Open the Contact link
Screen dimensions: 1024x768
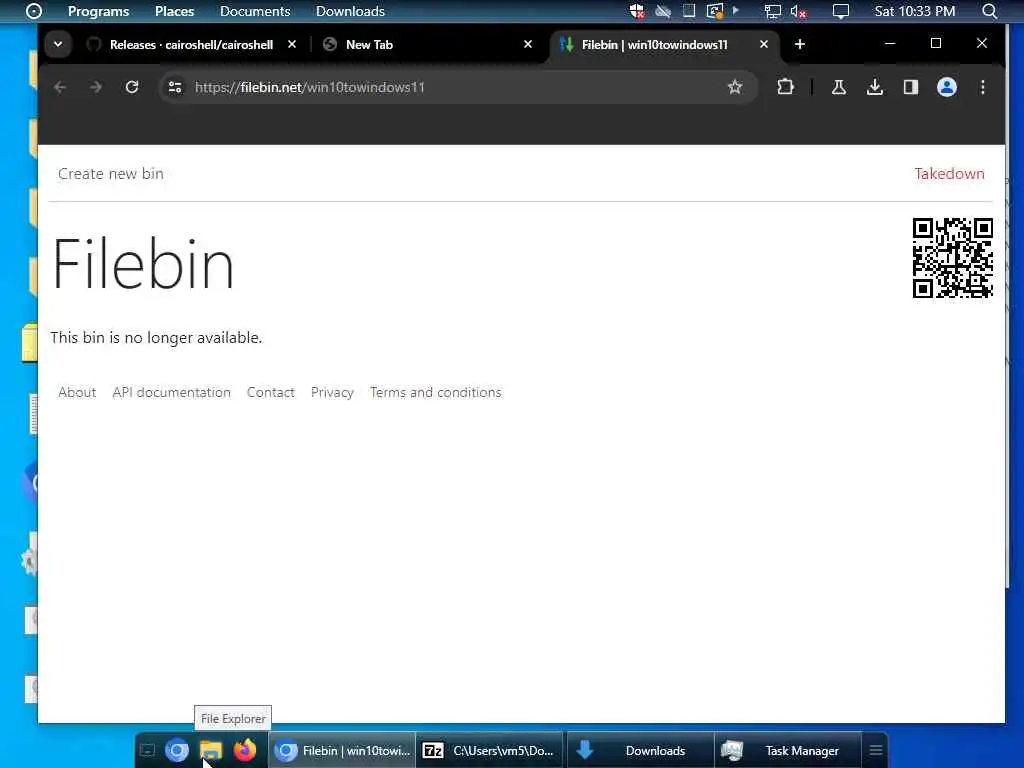click(270, 392)
